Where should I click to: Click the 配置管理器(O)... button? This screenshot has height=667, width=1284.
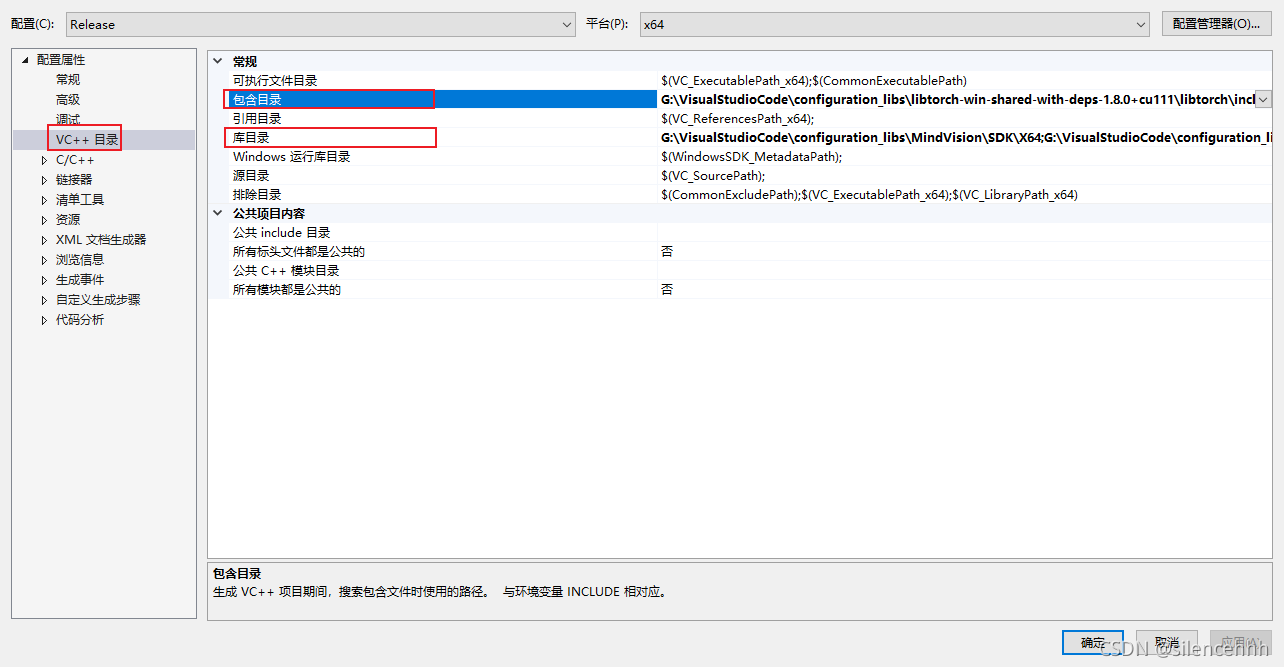coord(1216,24)
